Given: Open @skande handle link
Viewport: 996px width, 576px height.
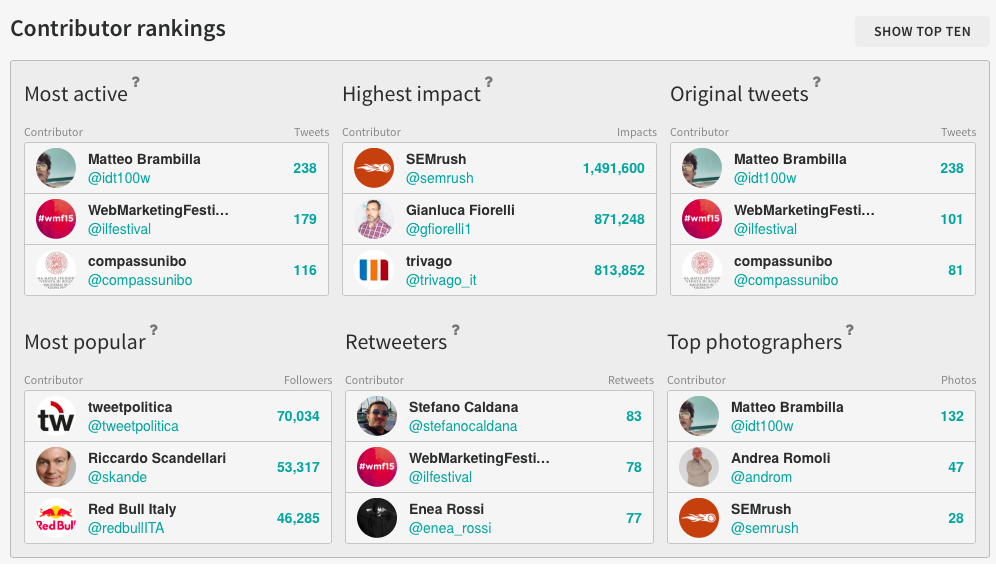Looking at the screenshot, I should pyautogui.click(x=118, y=477).
